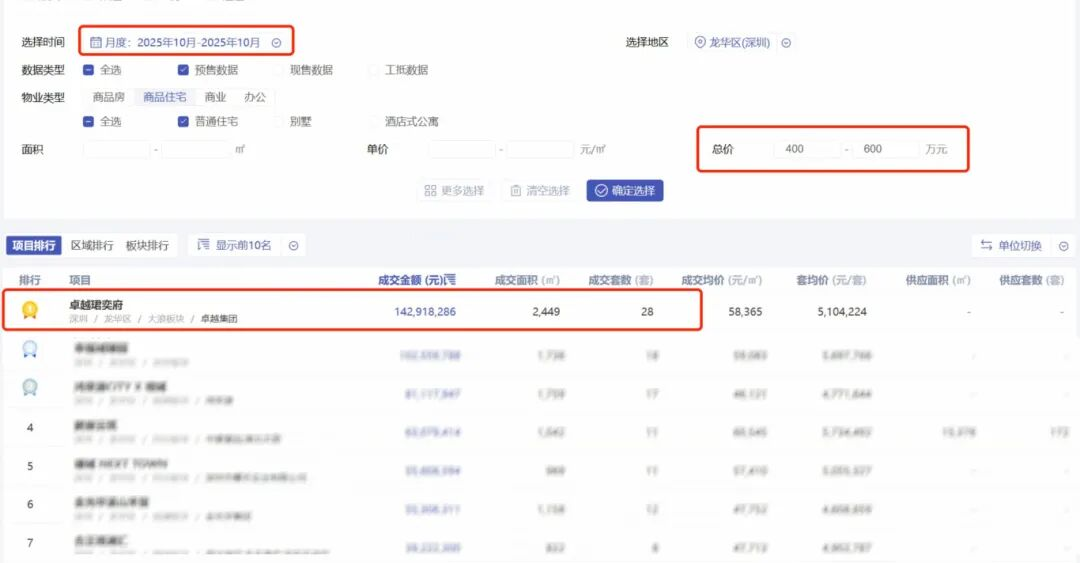Viewport: 1080px width, 563px height.
Task: Select the 商业 property type tab
Action: pos(215,97)
